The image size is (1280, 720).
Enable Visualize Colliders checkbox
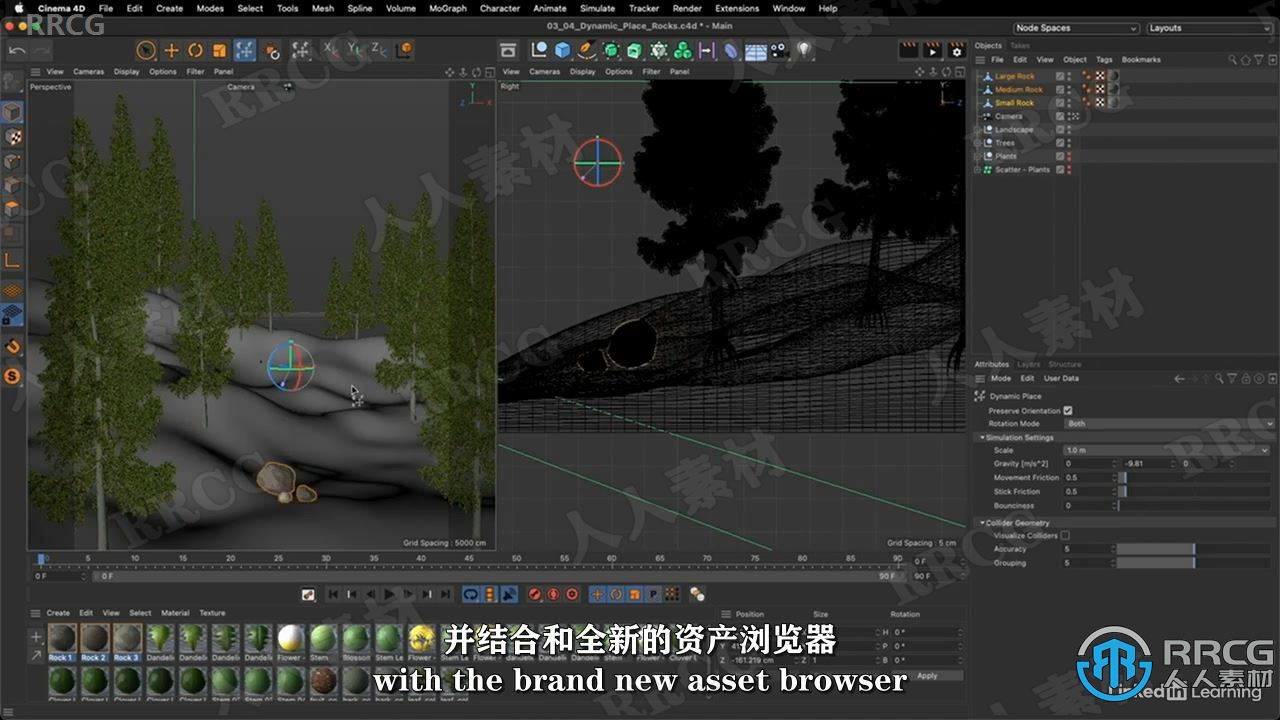pyautogui.click(x=1065, y=536)
